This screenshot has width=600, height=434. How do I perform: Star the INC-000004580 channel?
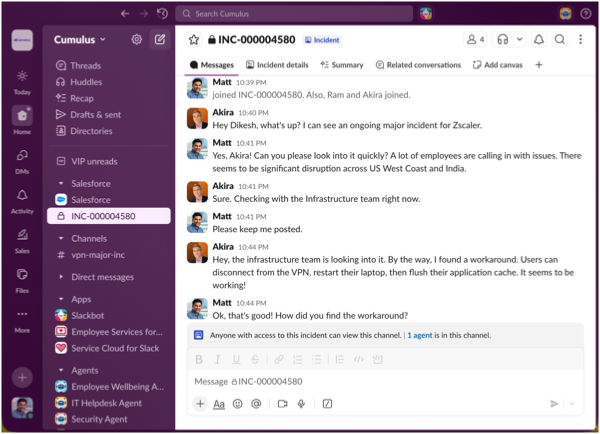[x=194, y=39]
